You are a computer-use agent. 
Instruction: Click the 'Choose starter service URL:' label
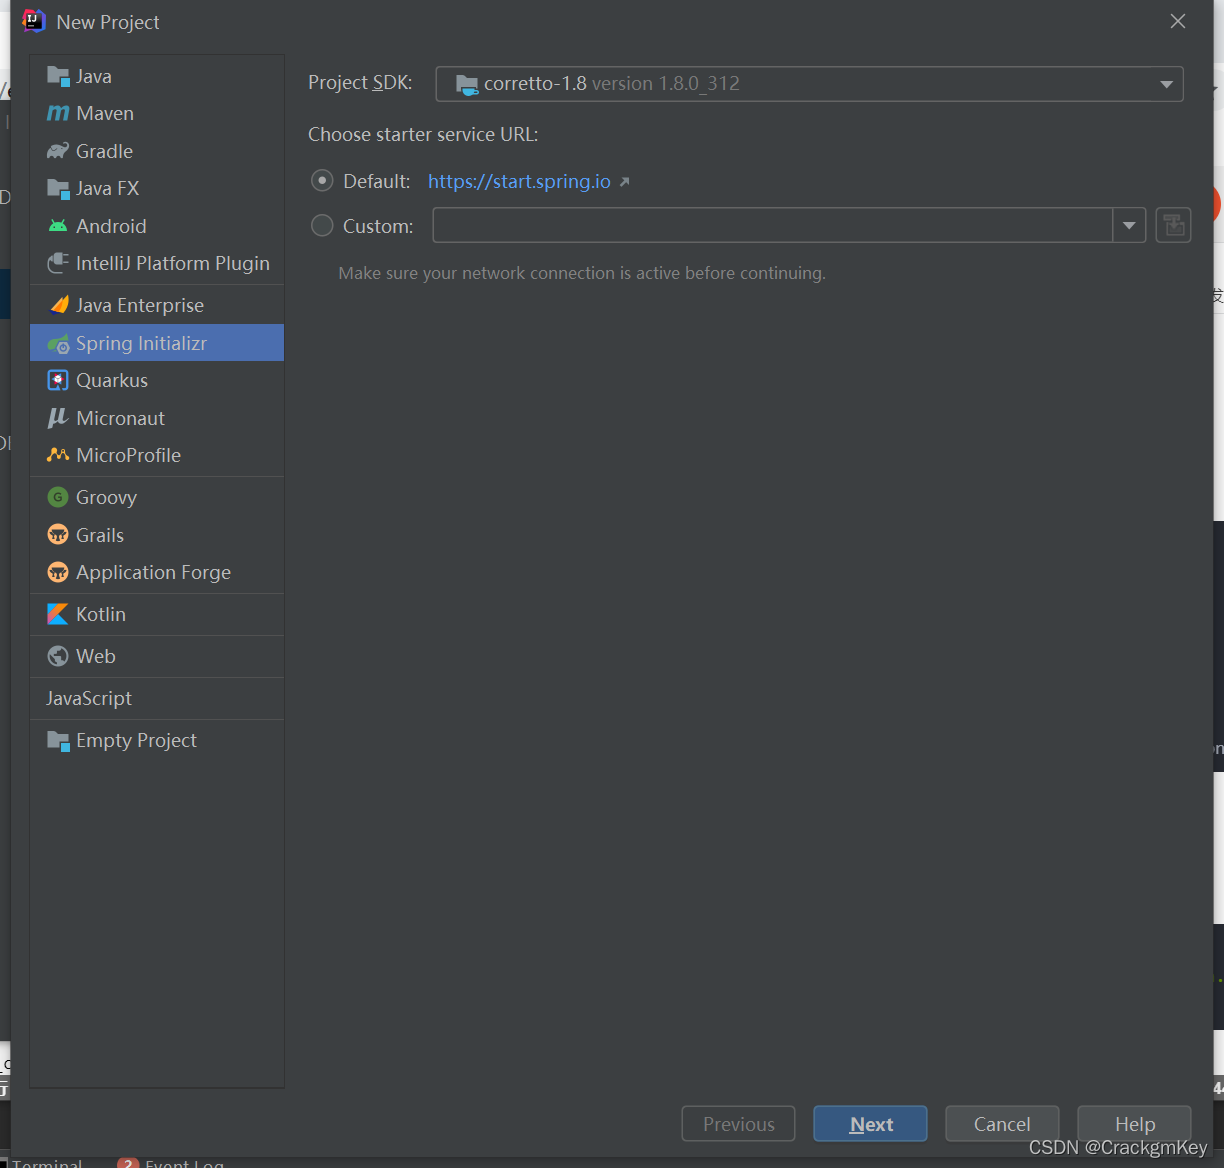pos(423,134)
